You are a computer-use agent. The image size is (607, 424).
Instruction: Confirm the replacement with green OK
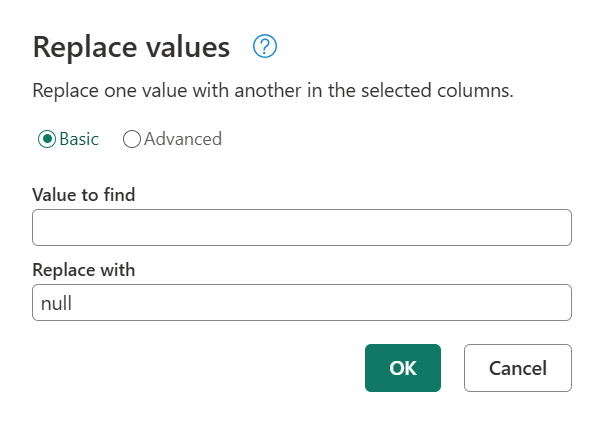[402, 368]
